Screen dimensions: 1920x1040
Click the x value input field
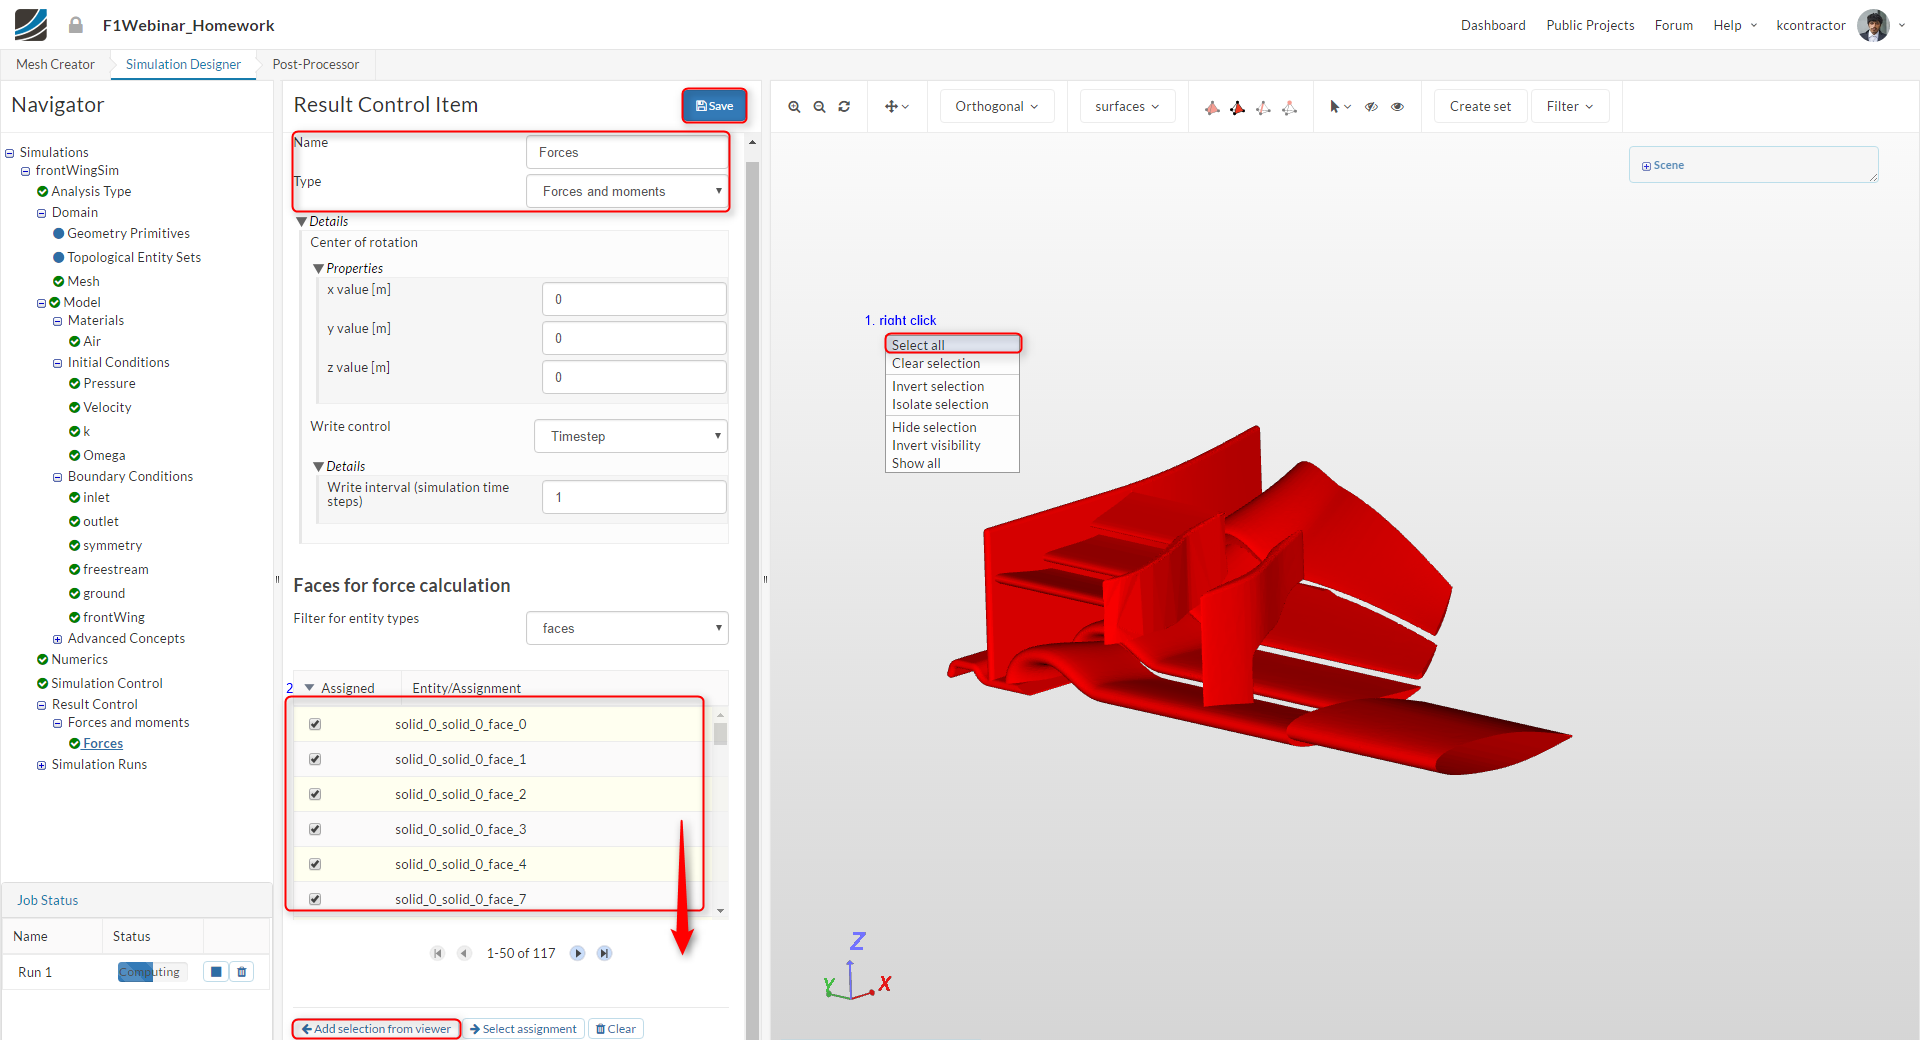tap(634, 299)
